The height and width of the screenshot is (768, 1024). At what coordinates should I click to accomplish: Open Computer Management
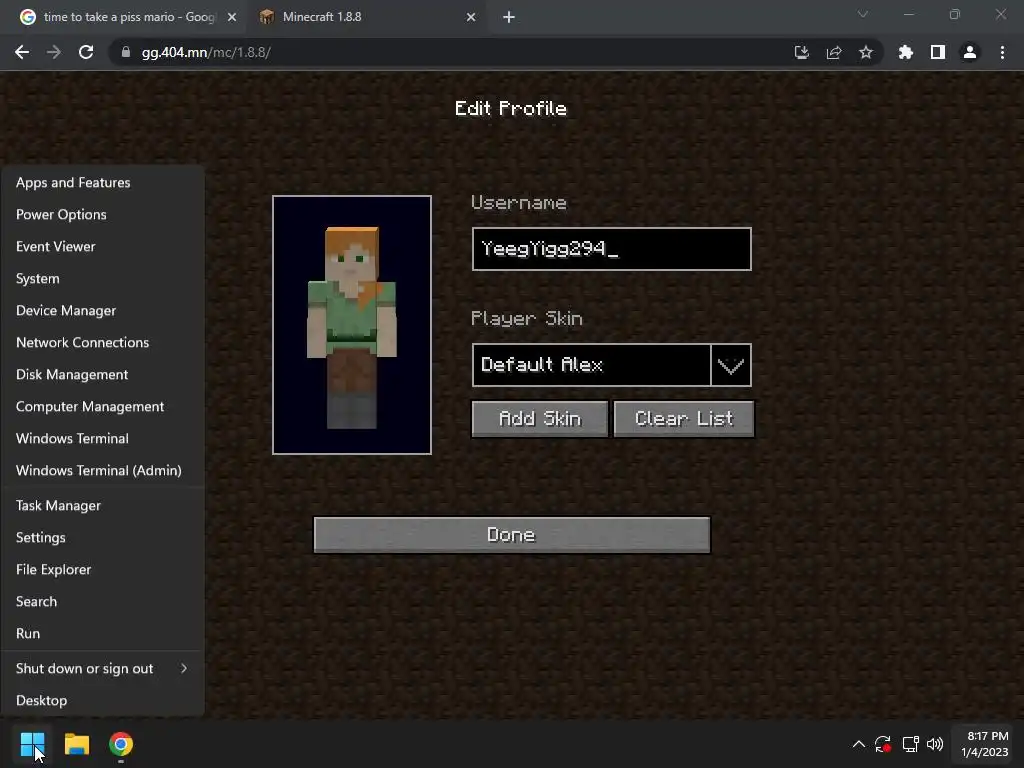pyautogui.click(x=103, y=406)
